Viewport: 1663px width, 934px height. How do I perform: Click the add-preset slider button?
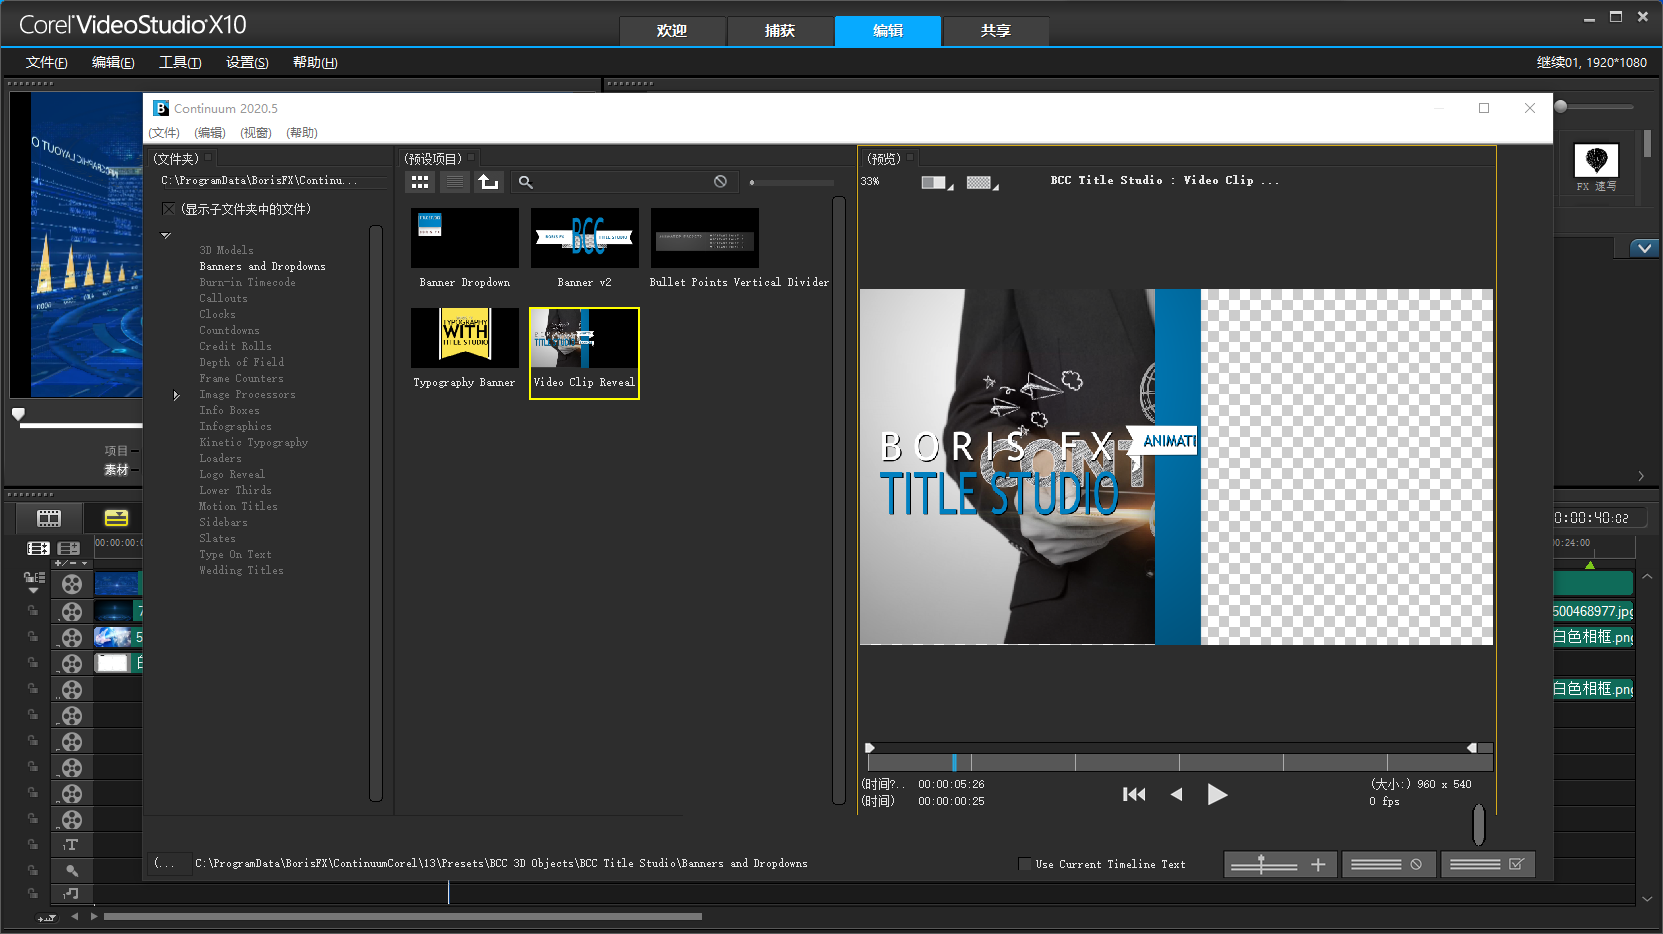coord(1280,864)
